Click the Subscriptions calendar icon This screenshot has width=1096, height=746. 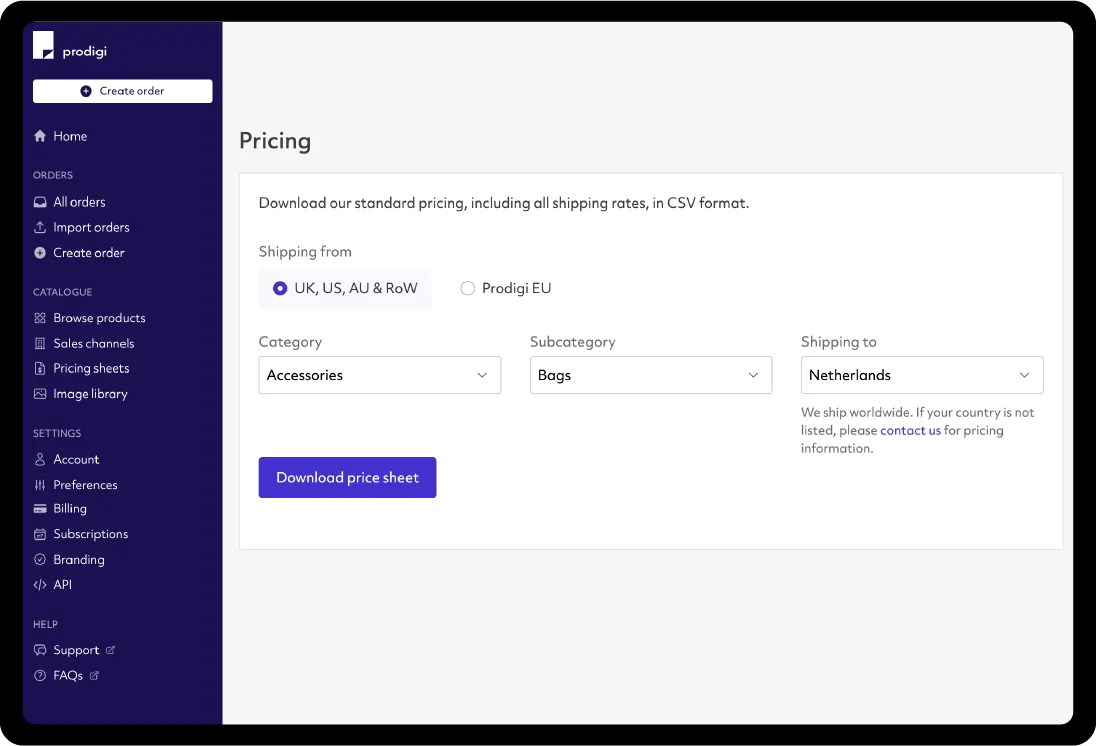point(40,534)
